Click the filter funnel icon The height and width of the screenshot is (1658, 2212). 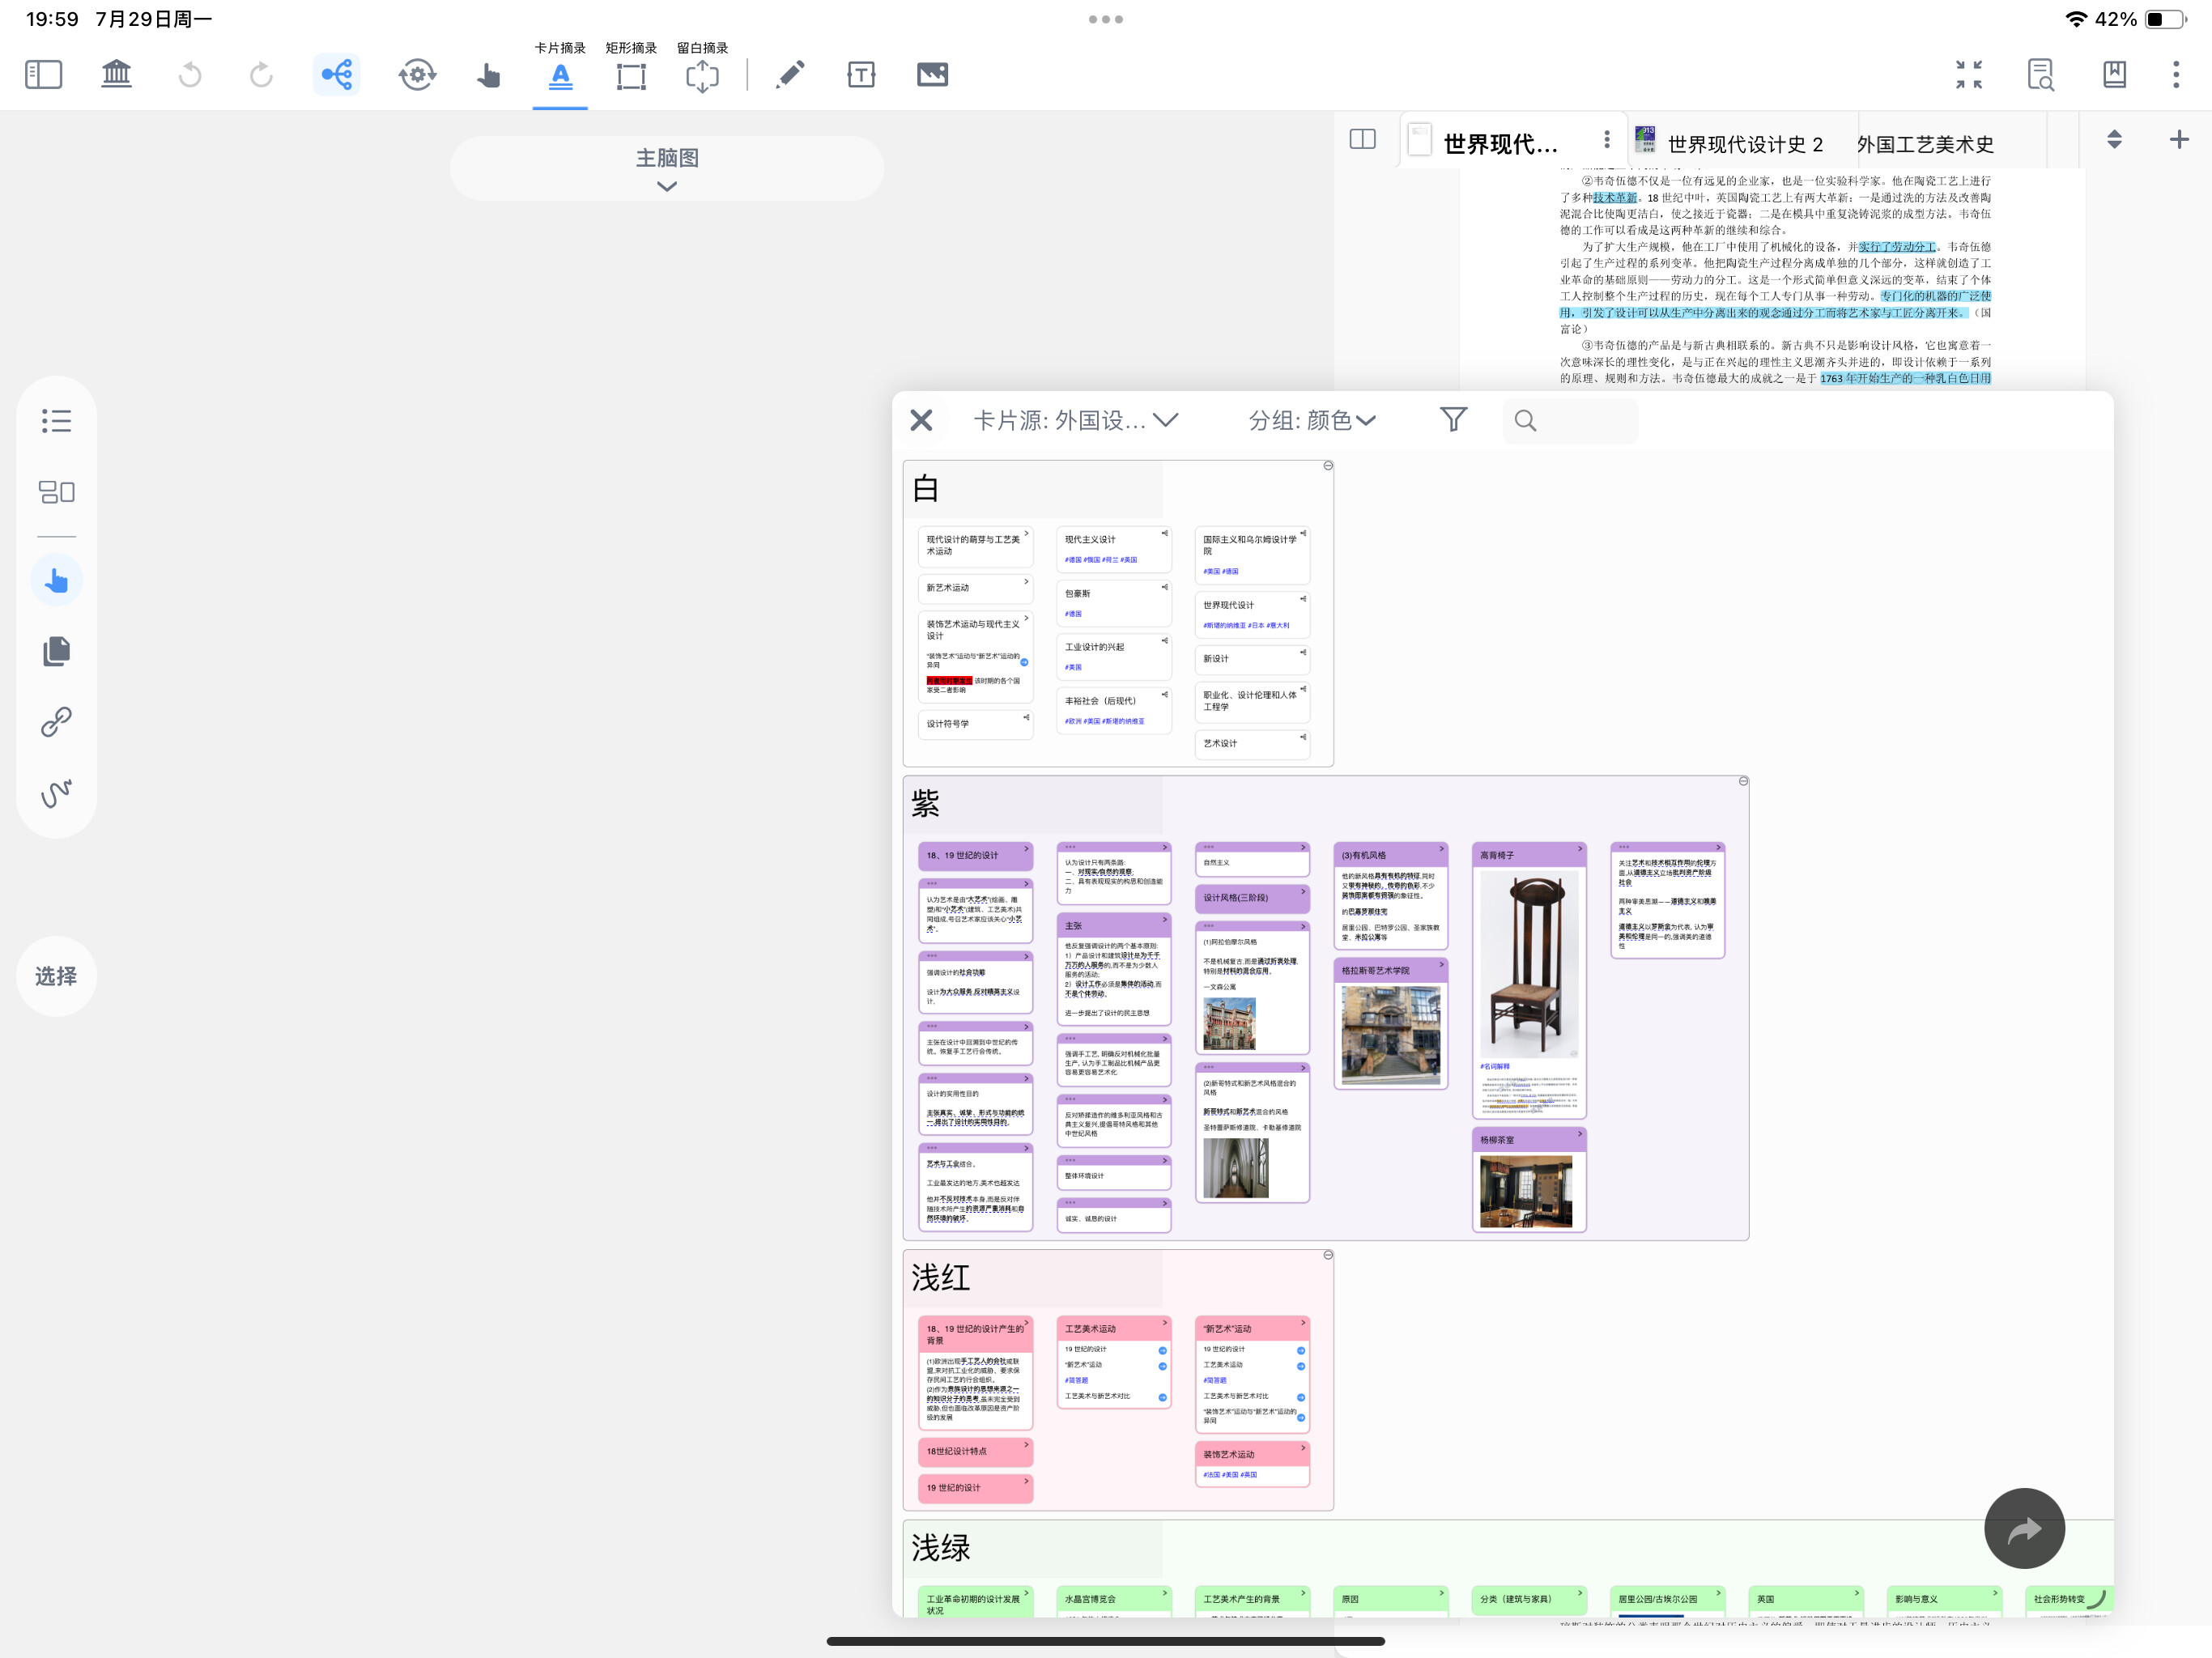click(1454, 420)
